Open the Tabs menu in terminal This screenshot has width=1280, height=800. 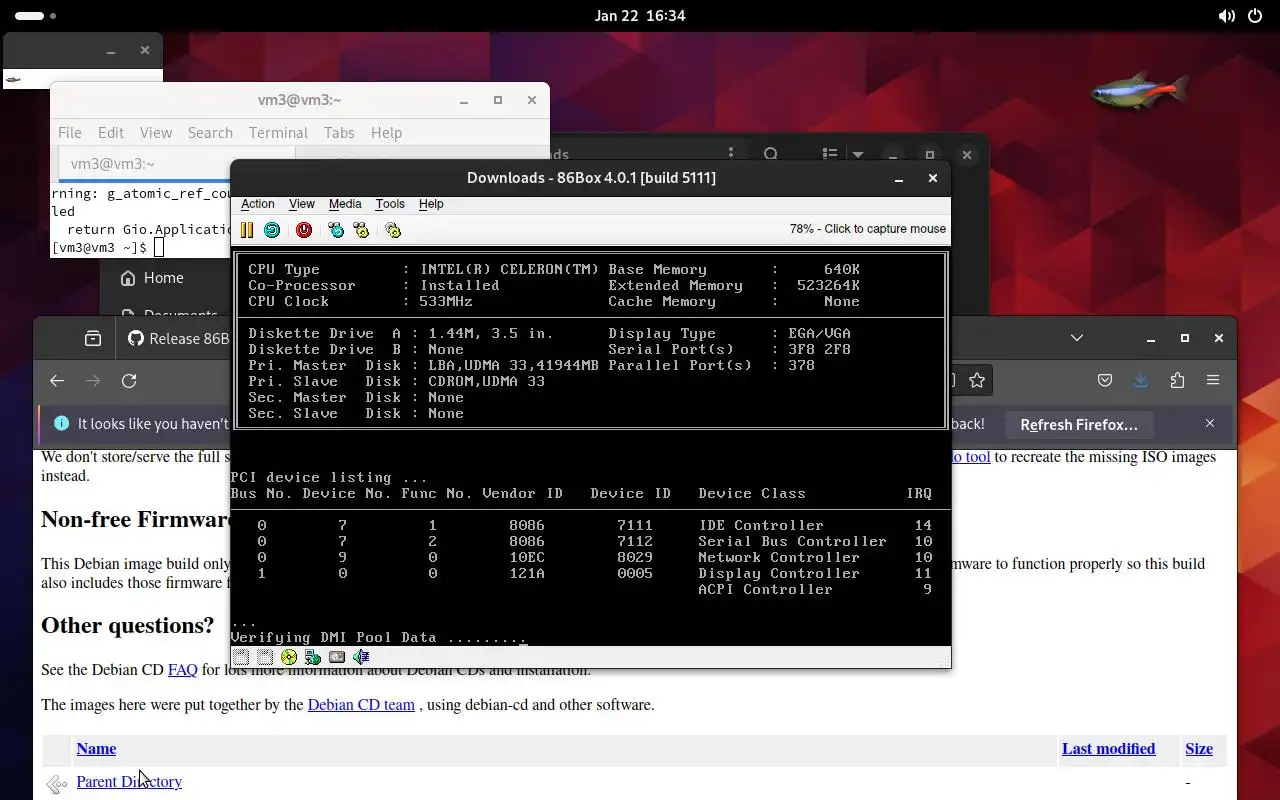[x=339, y=132]
